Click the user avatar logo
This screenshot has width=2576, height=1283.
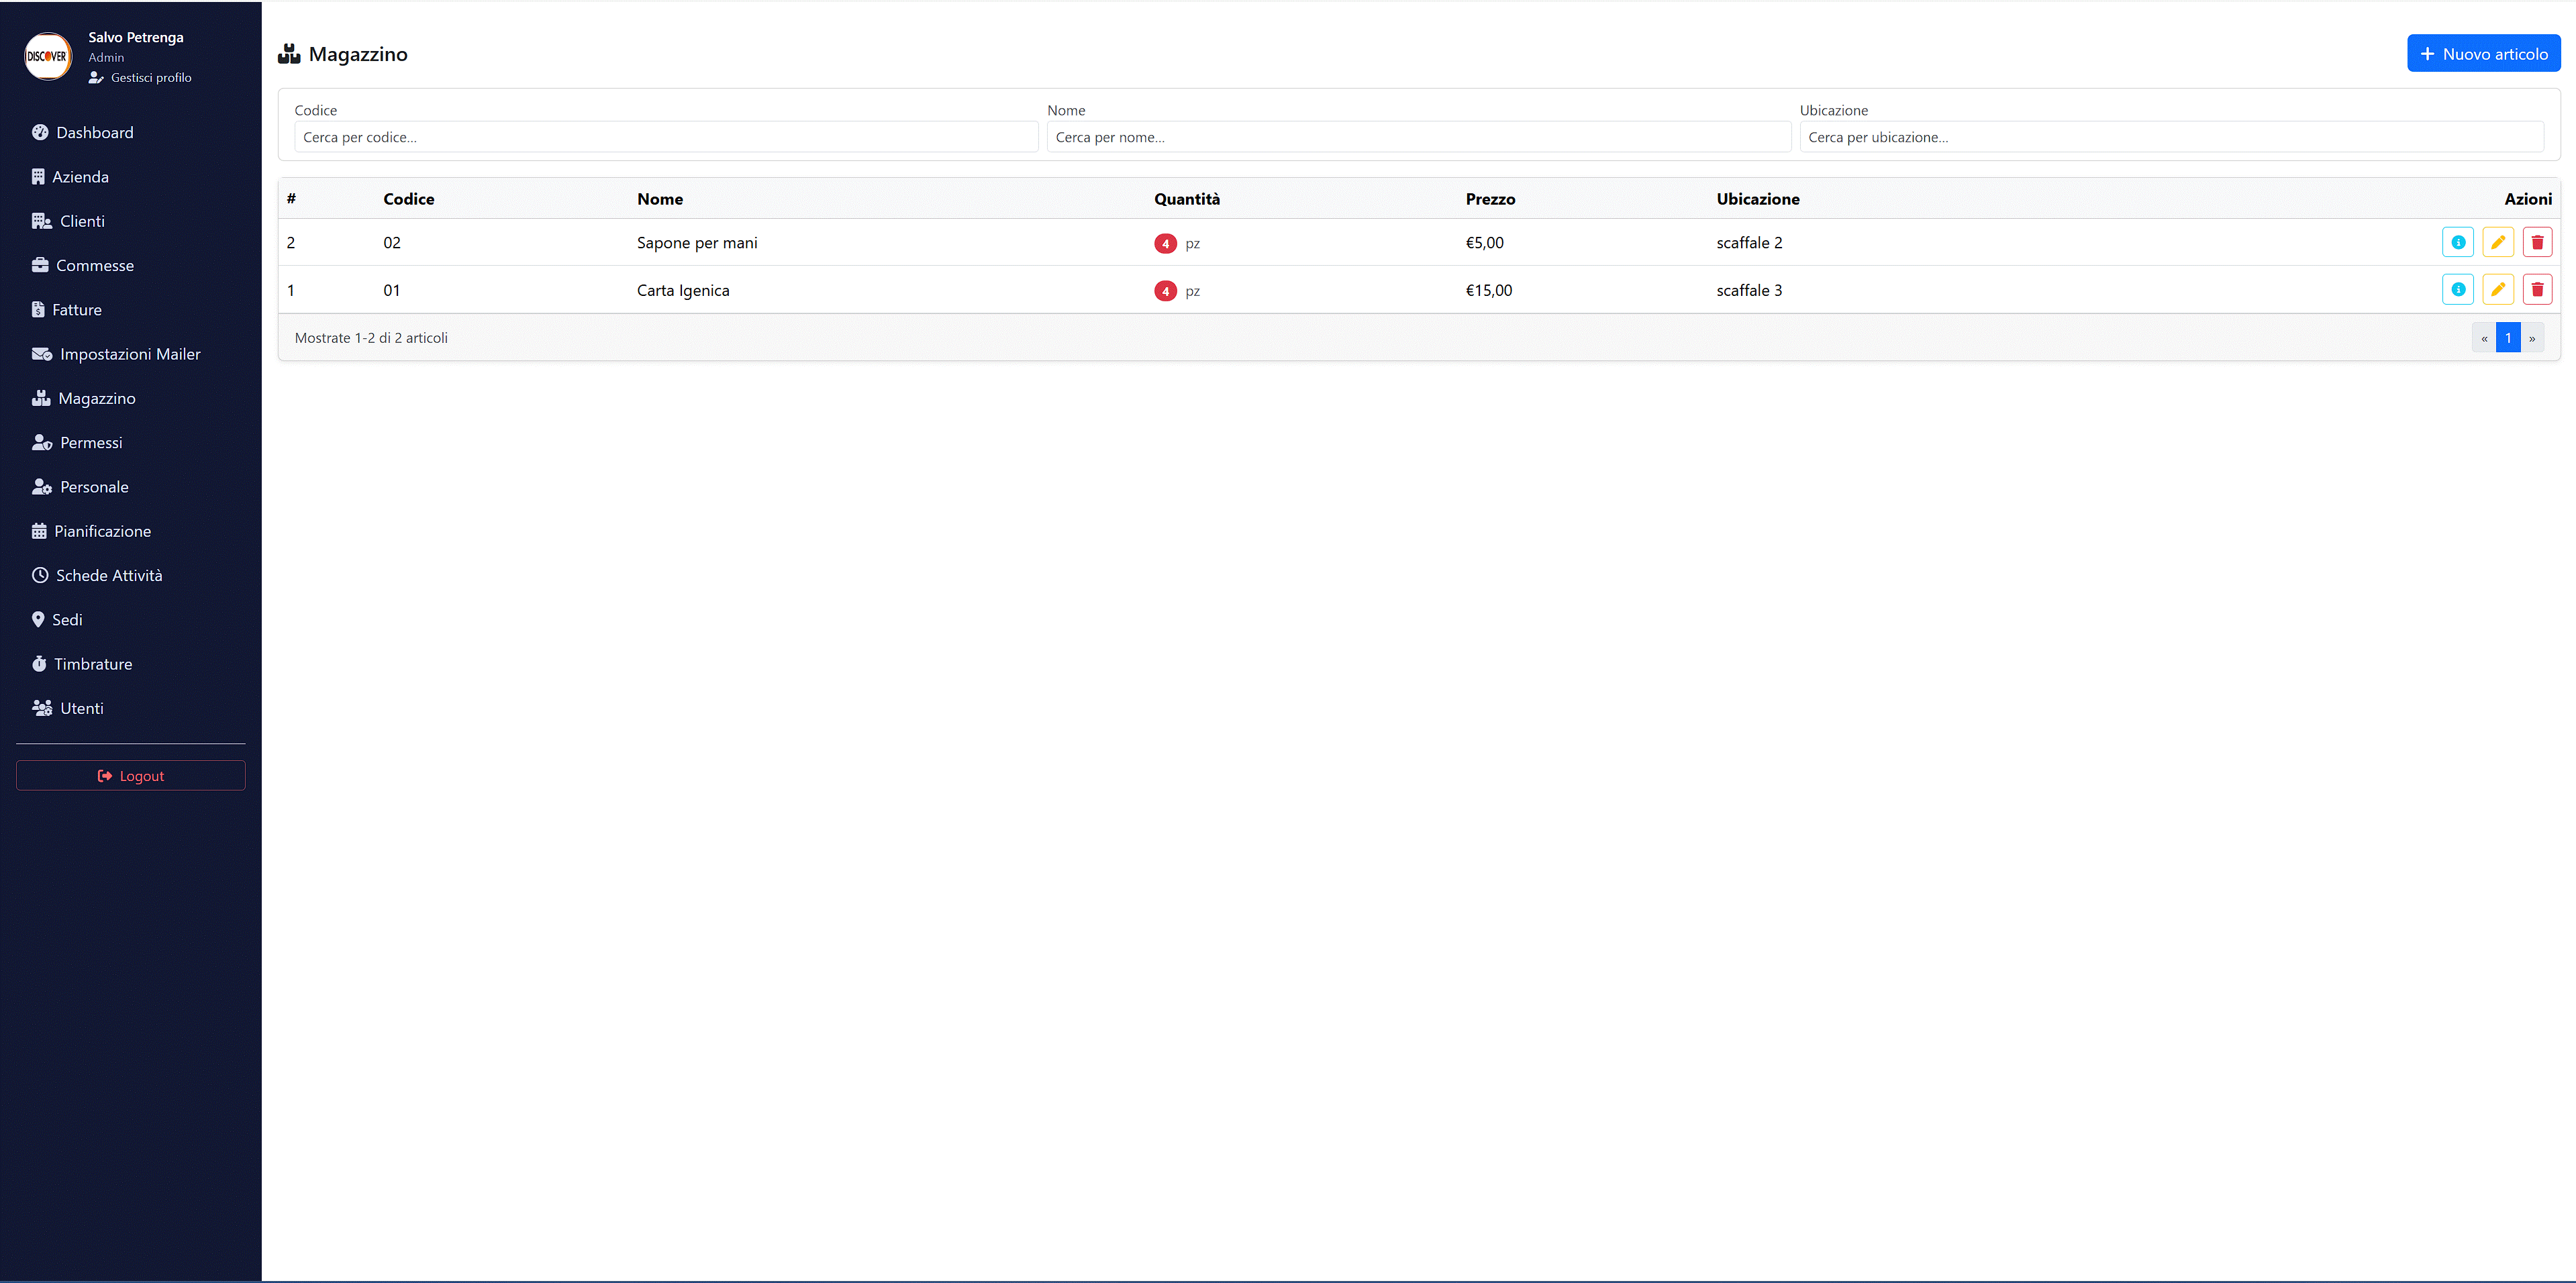[x=48, y=56]
